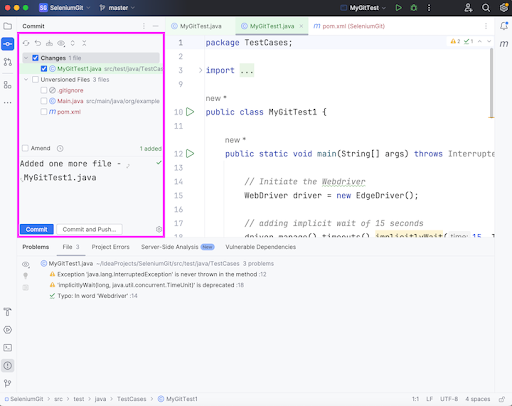
Task: Open the Pull Requests tool window
Action: (x=7, y=62)
